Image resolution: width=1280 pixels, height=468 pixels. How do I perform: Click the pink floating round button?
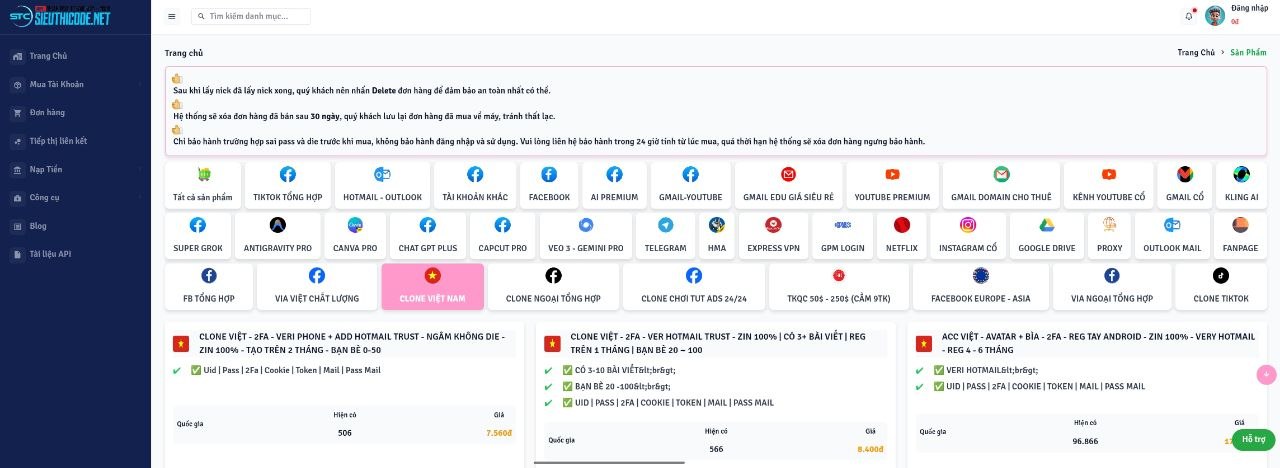pyautogui.click(x=1267, y=375)
